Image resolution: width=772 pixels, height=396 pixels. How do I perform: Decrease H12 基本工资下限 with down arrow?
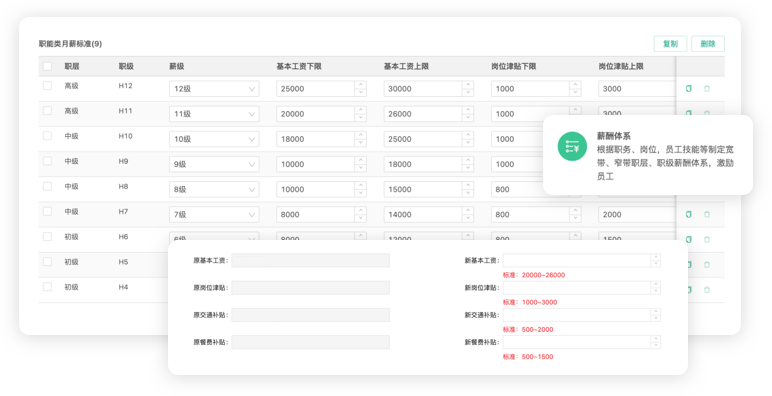click(x=360, y=93)
